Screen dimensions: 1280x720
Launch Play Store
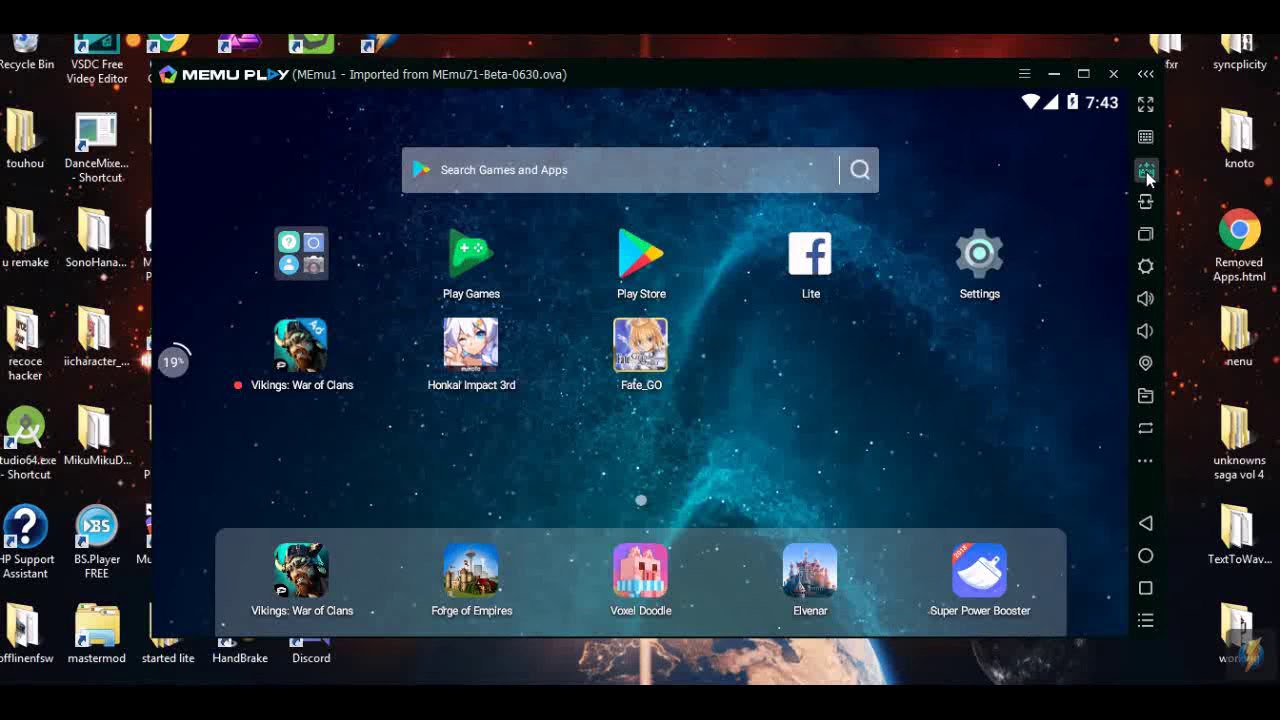(641, 264)
